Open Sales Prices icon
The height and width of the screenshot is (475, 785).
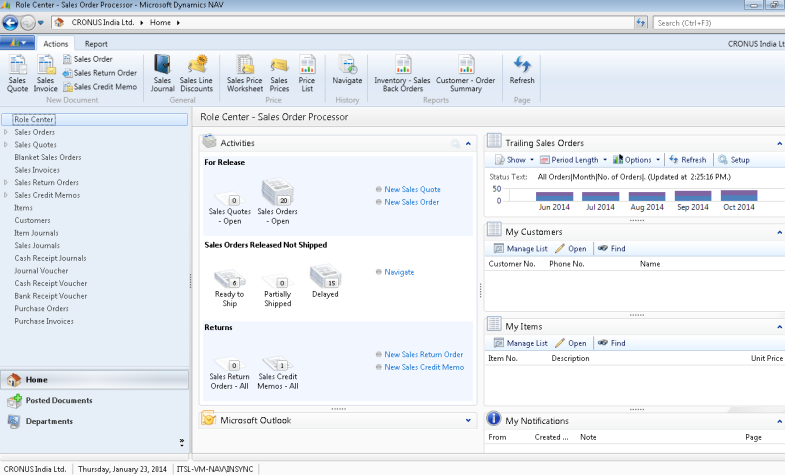point(279,74)
